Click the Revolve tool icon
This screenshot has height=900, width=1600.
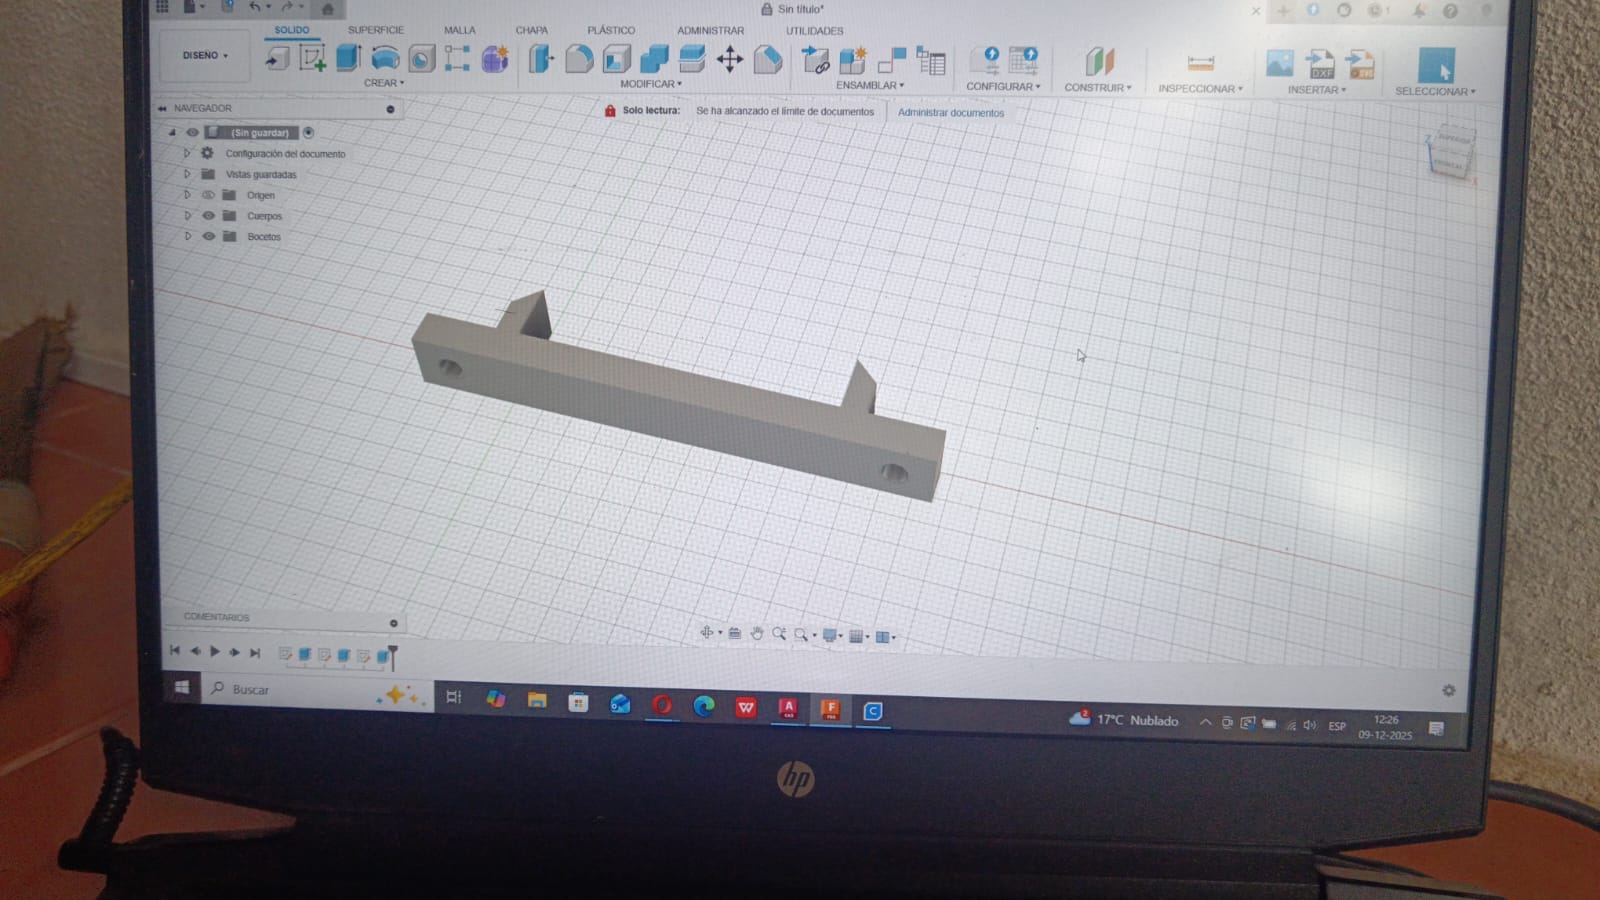tap(385, 58)
